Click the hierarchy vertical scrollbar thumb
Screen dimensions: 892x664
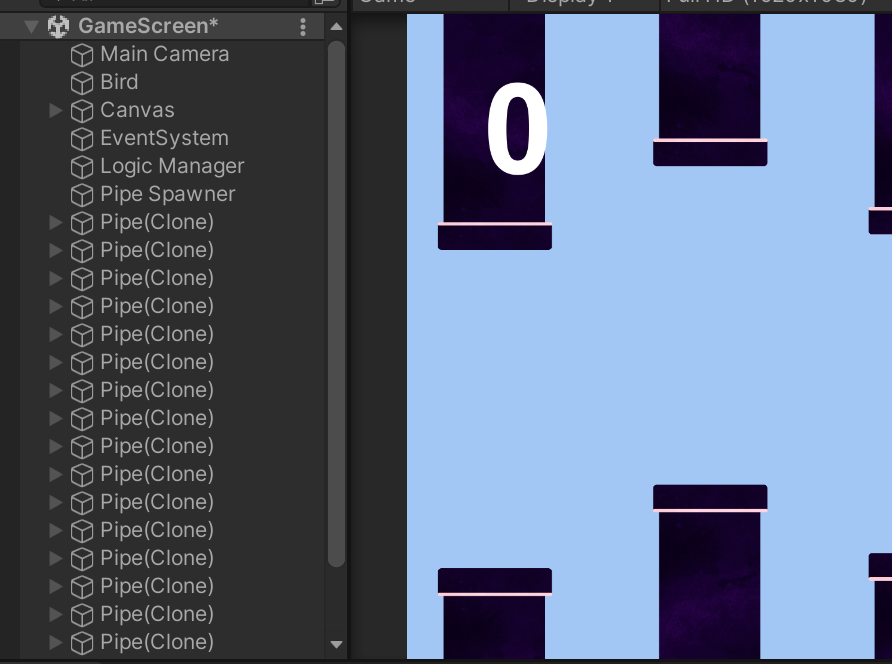[x=336, y=304]
